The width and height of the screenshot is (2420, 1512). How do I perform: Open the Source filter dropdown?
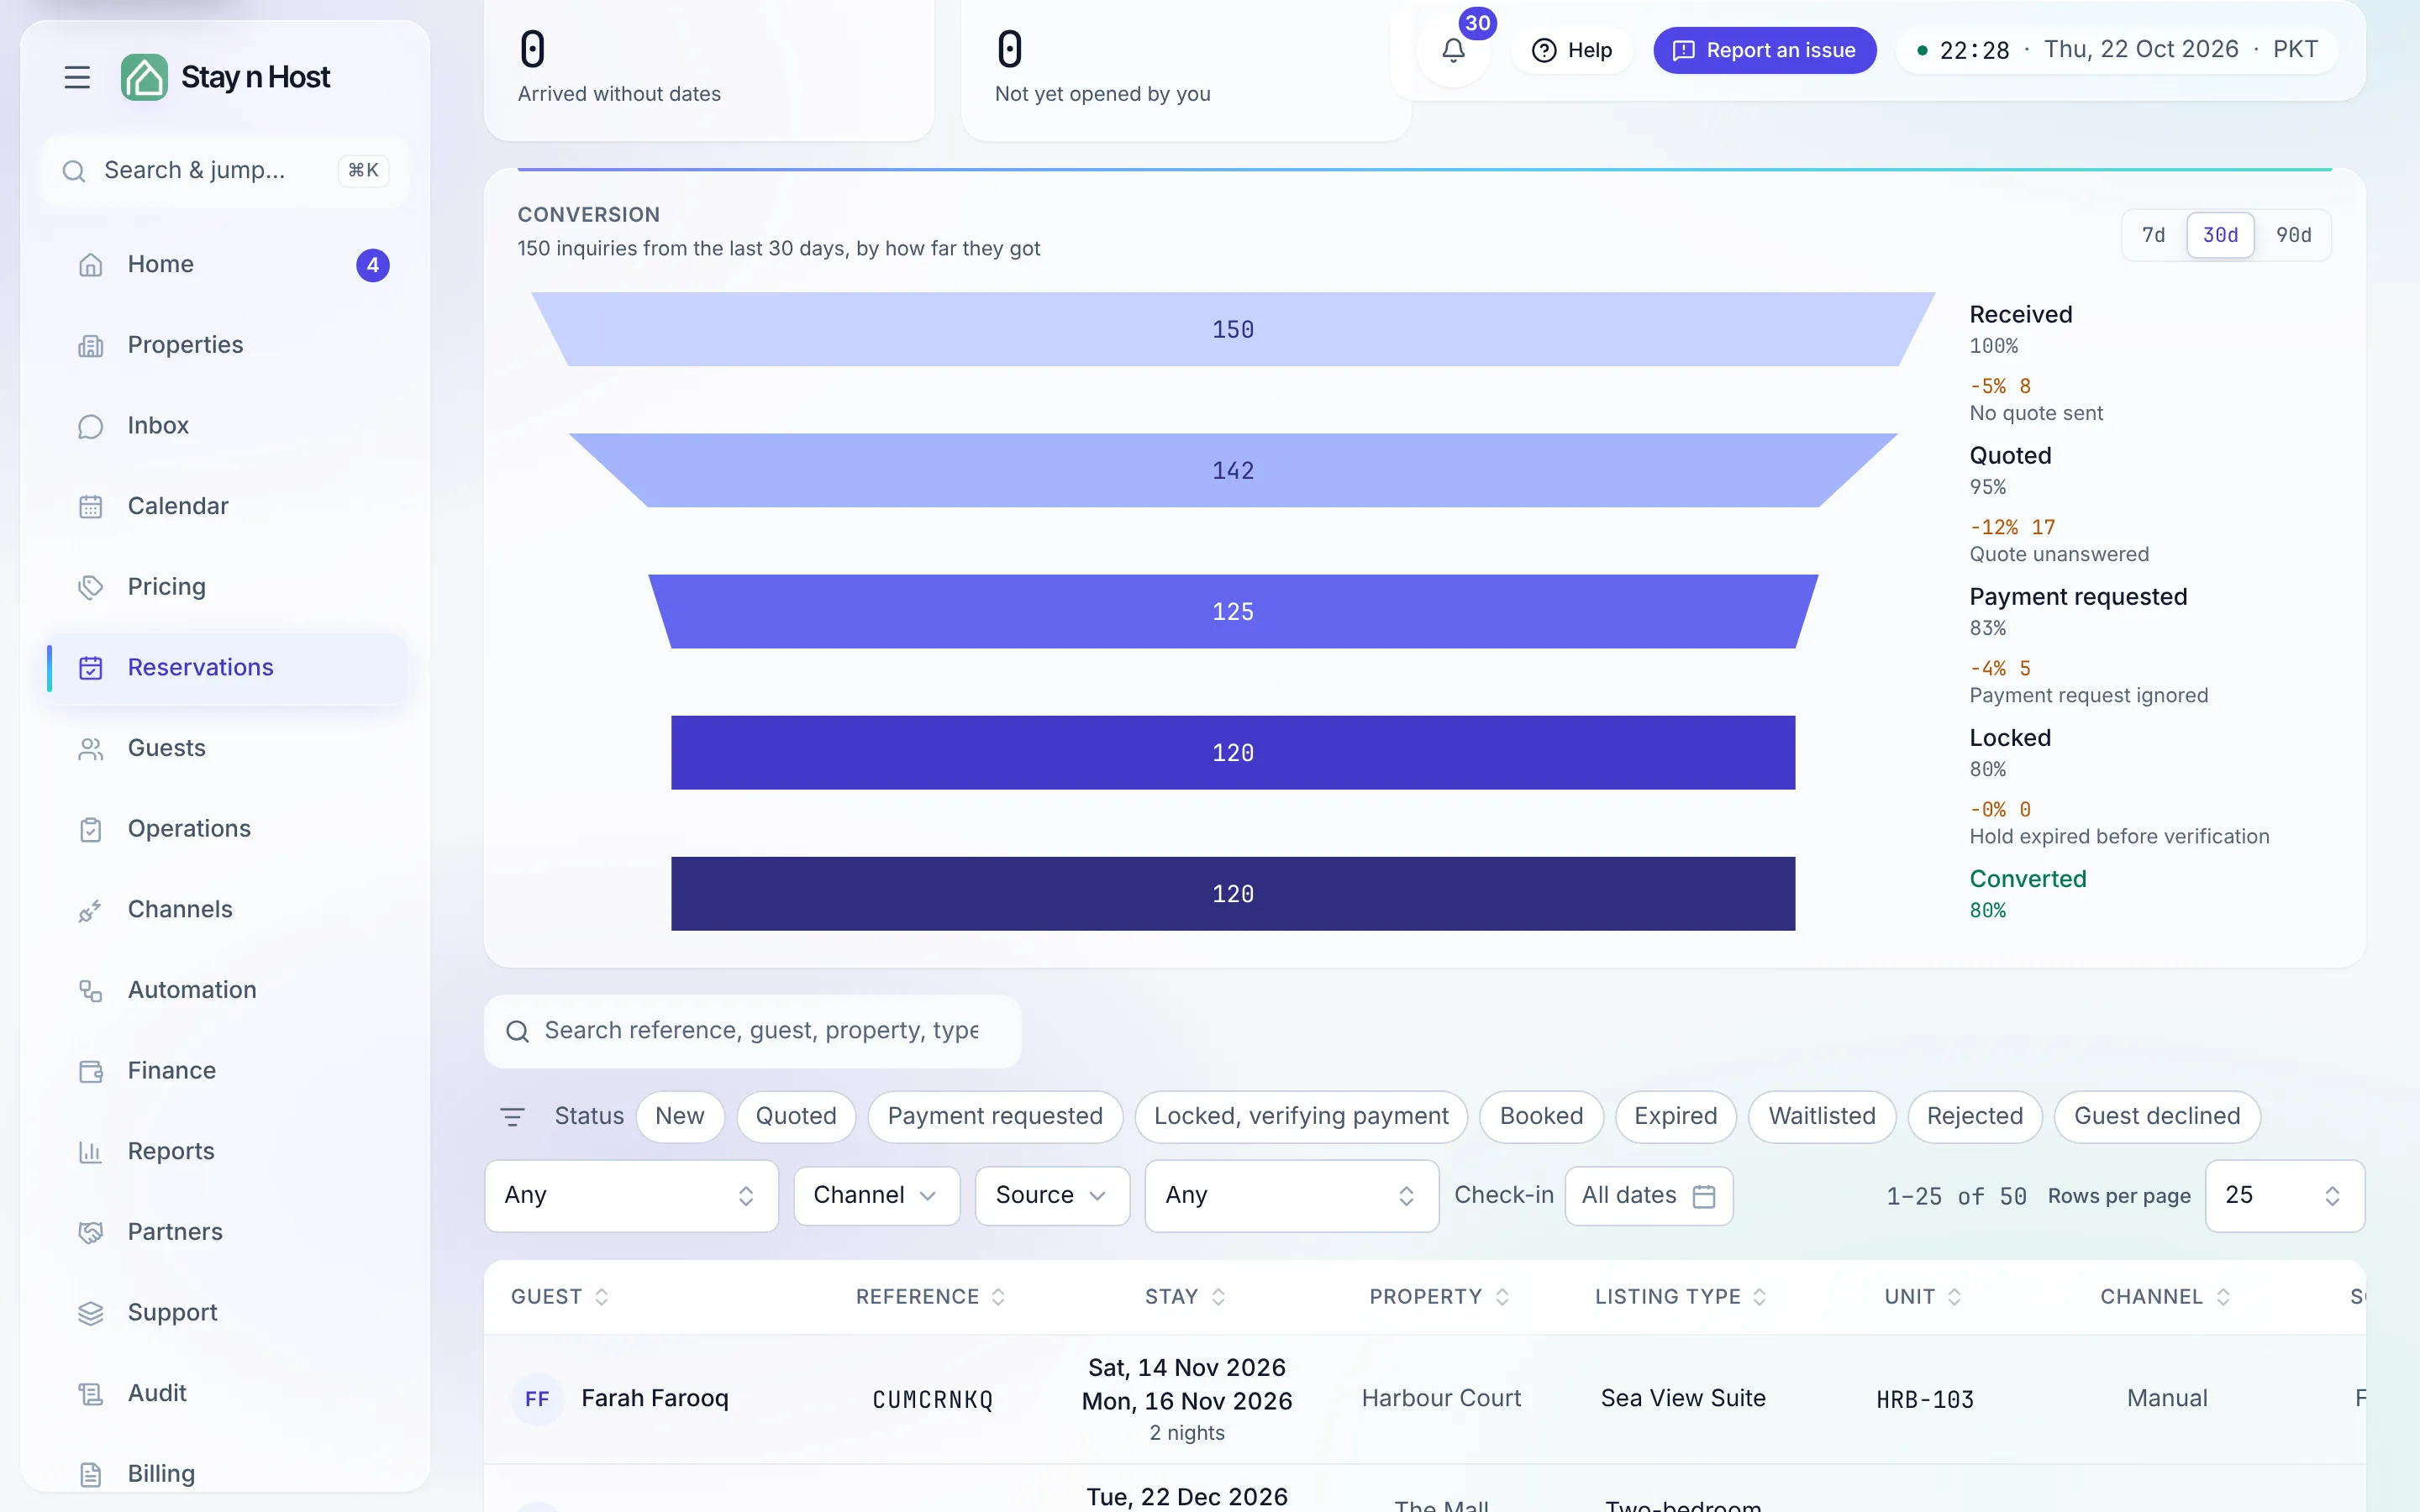pos(1052,1196)
